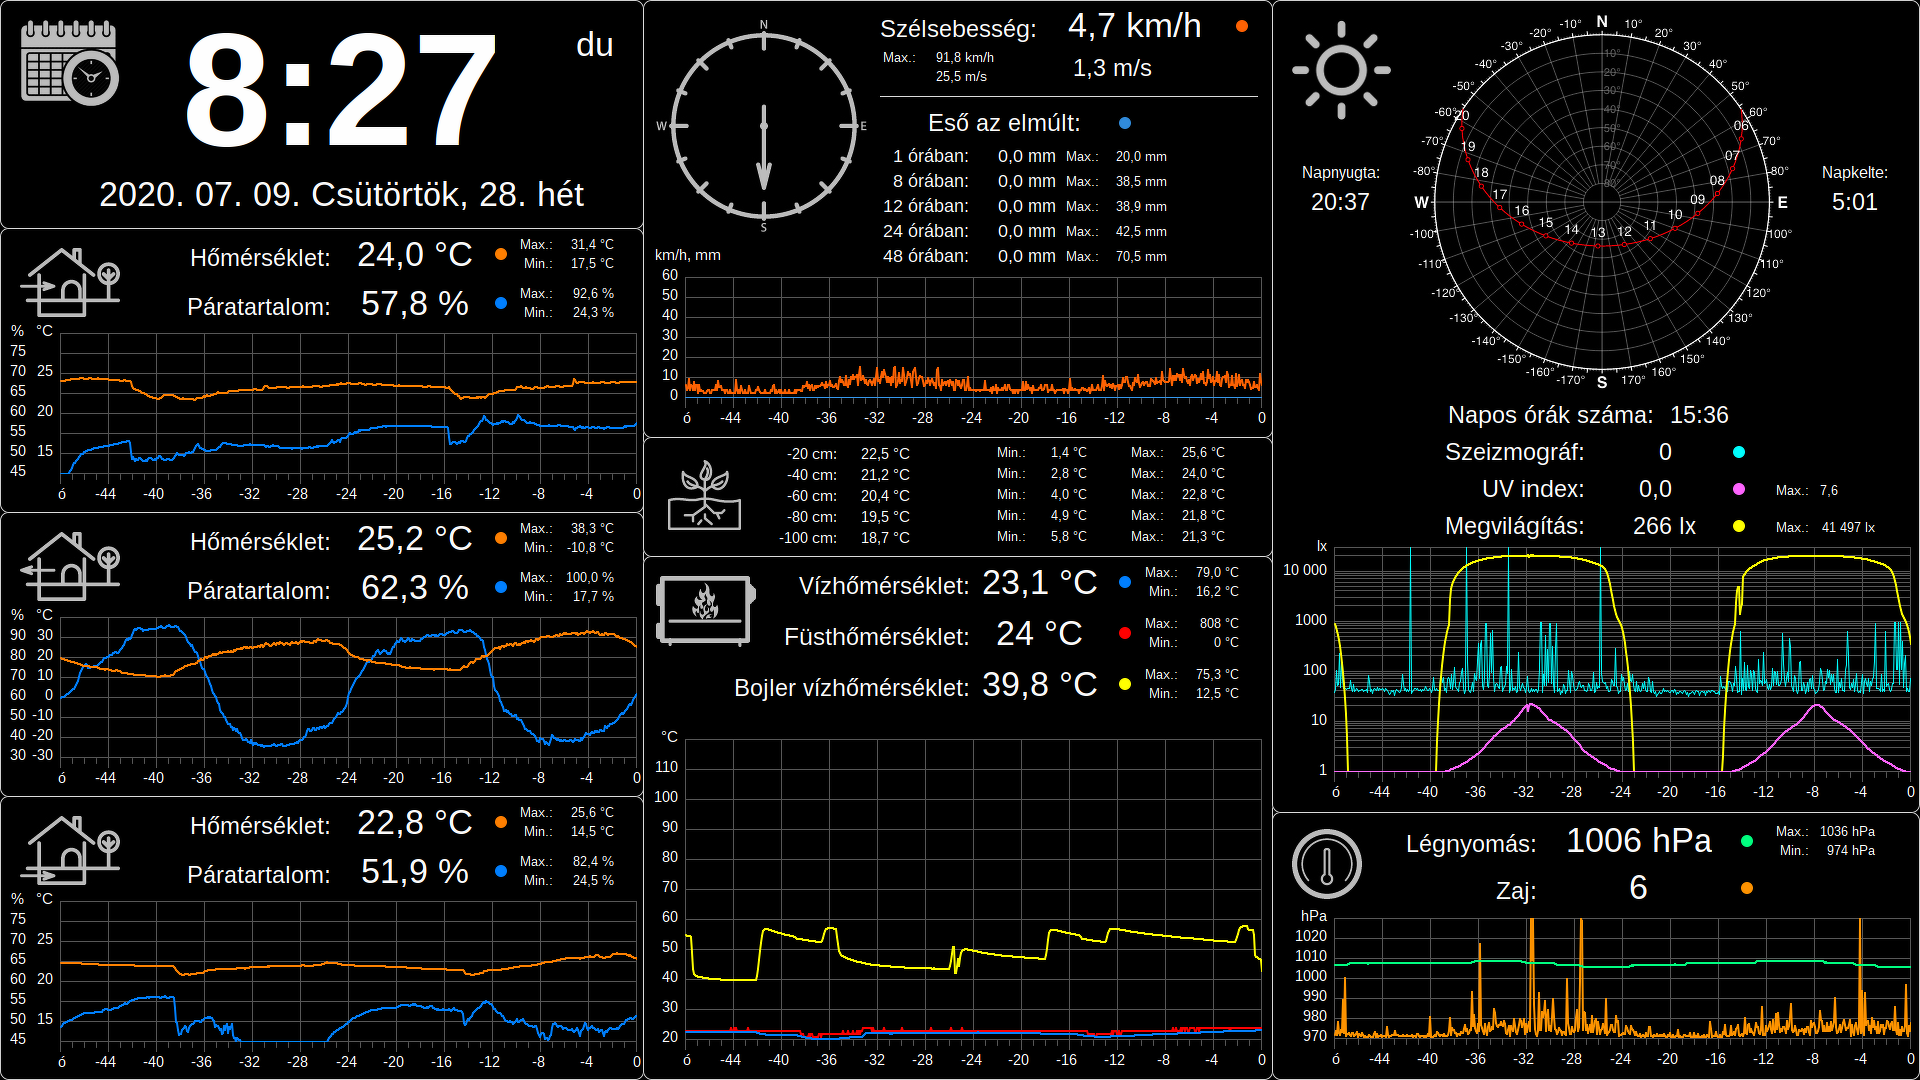Click the cyan dot beside Szeizmográf

coord(1739,452)
